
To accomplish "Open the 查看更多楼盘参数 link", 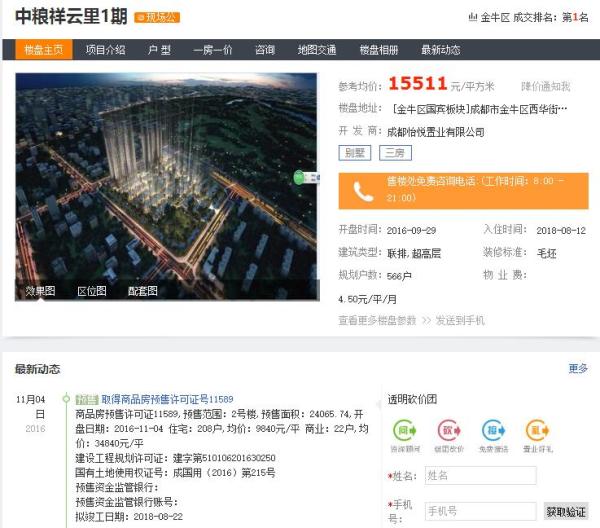I will pyautogui.click(x=377, y=320).
